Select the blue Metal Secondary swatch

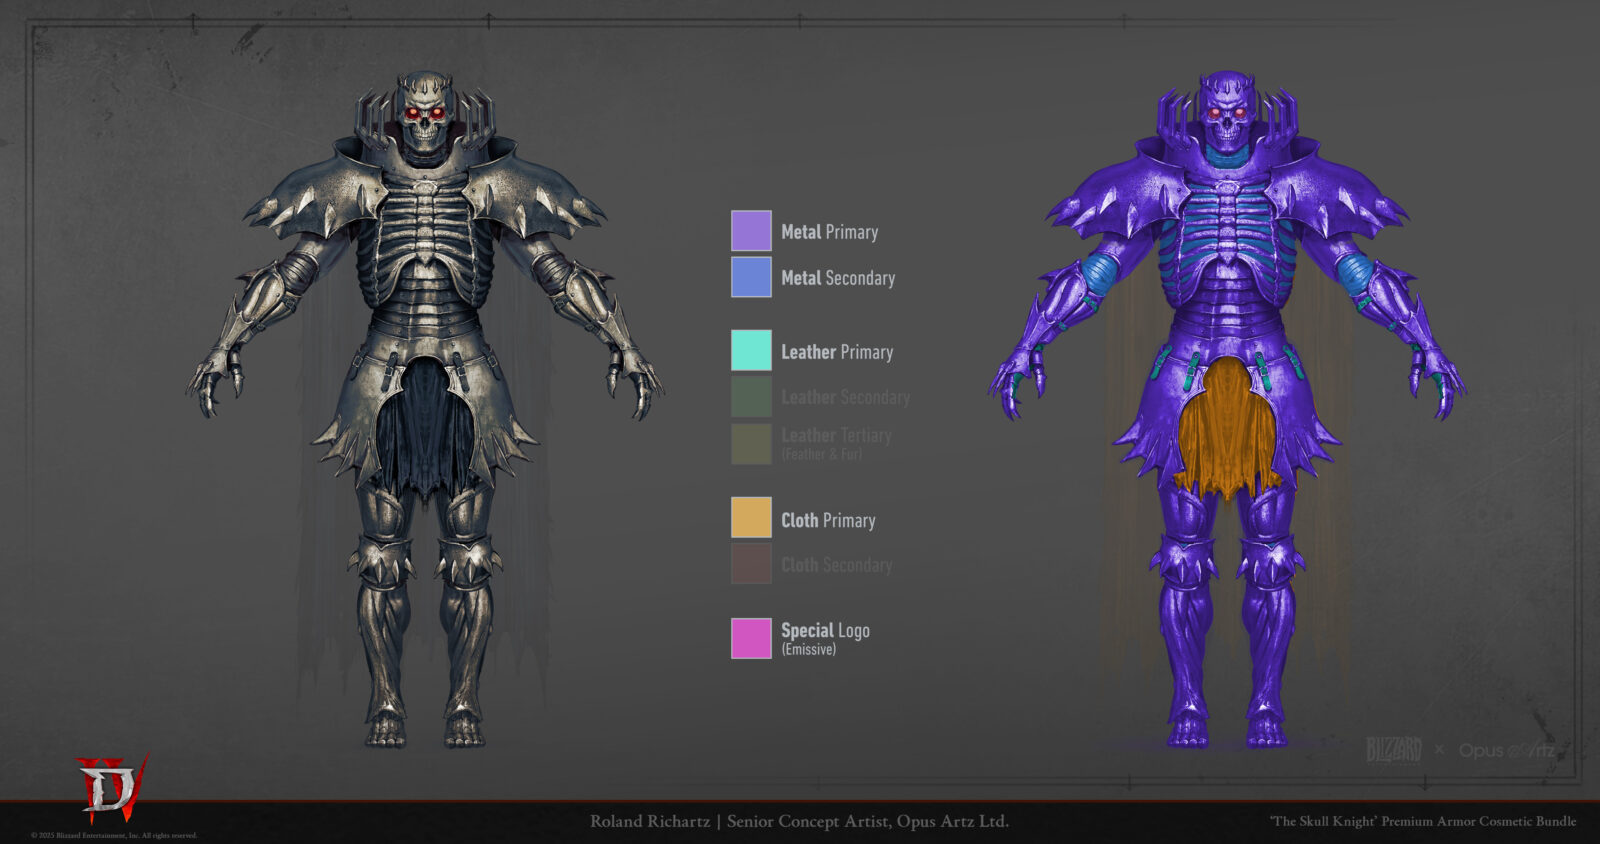pos(751,278)
